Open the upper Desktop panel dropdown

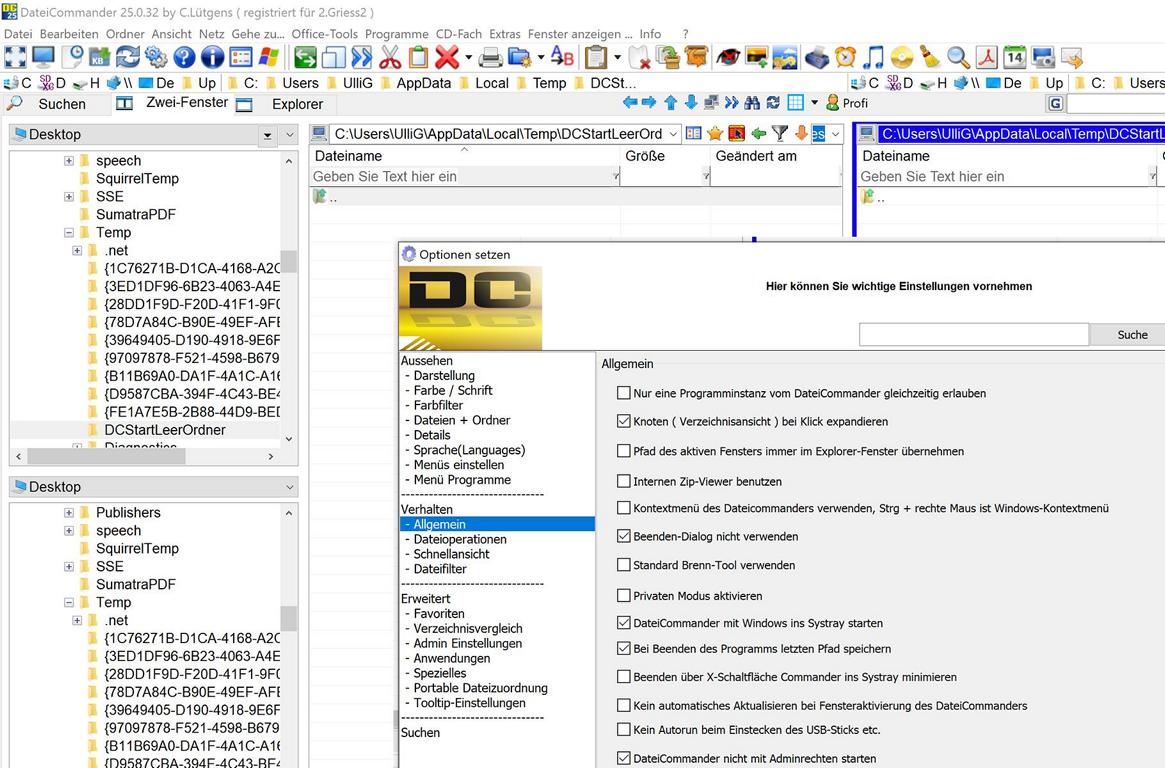pyautogui.click(x=267, y=135)
